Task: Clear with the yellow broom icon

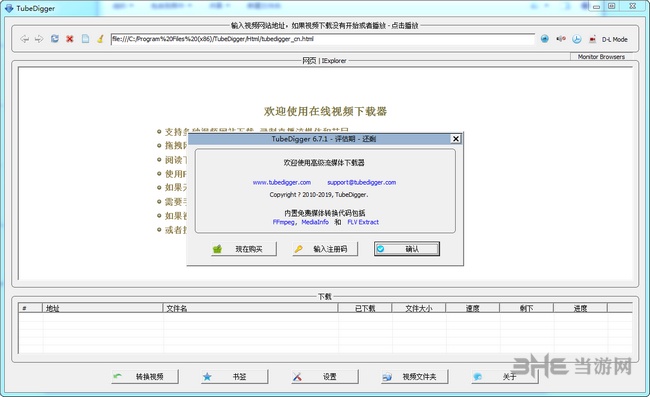Action: [x=100, y=39]
